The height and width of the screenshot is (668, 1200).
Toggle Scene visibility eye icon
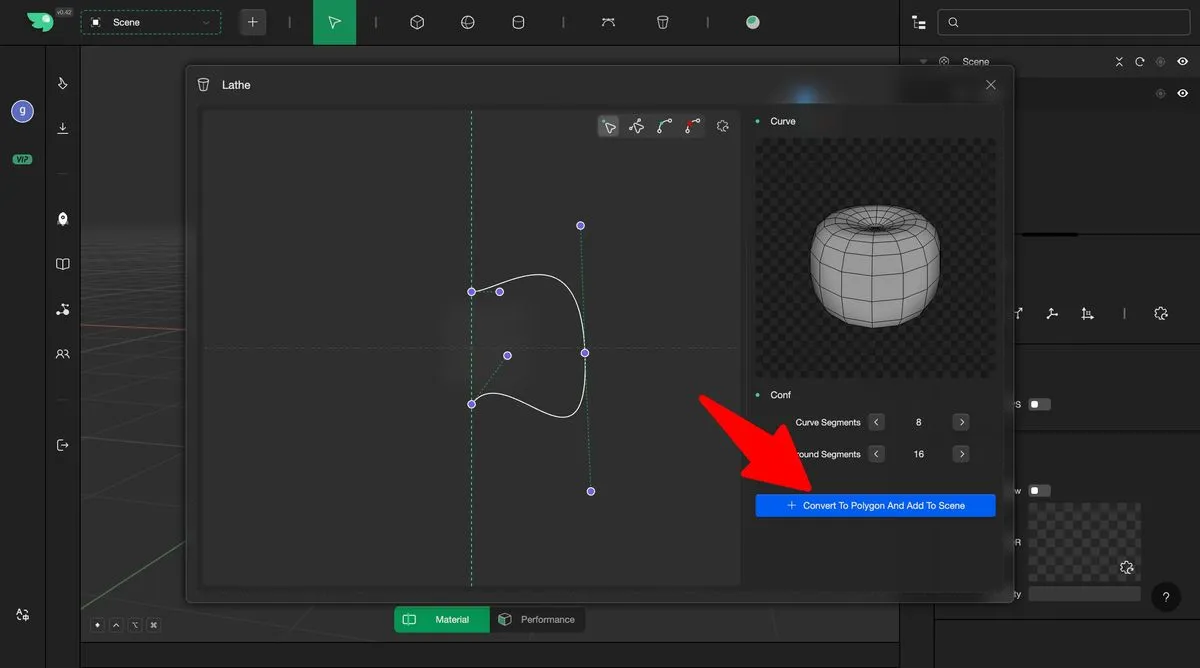1182,62
